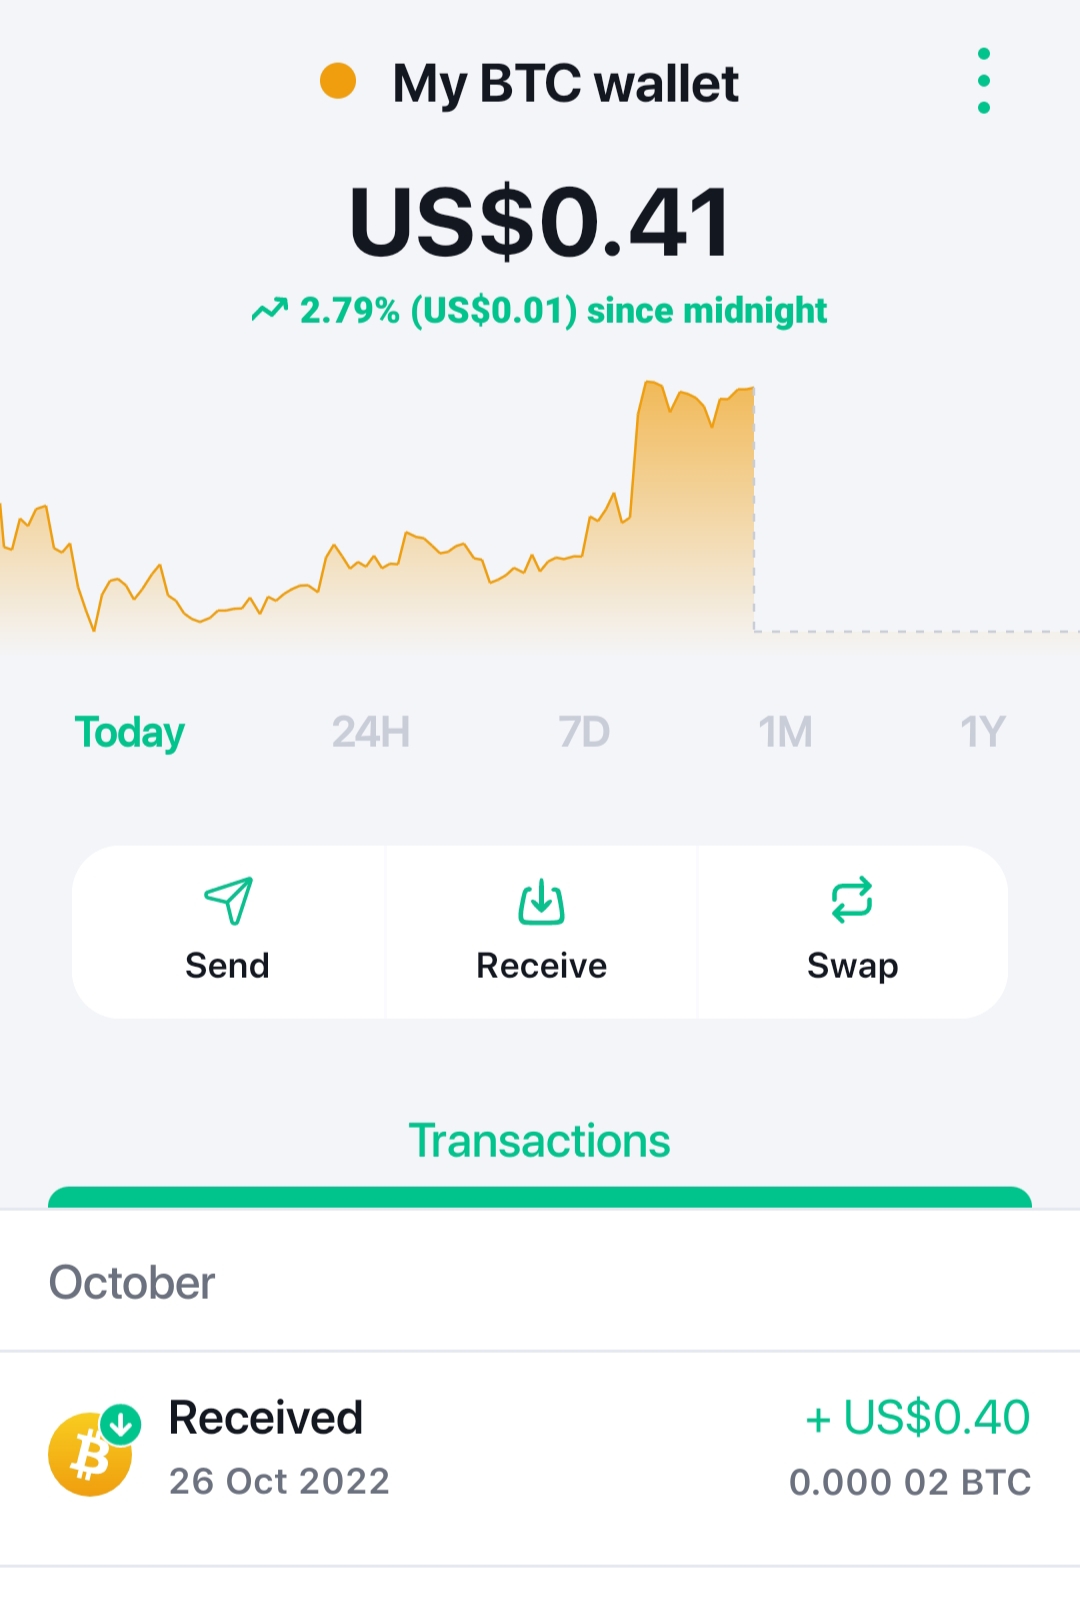Click the peak of the price chart
The height and width of the screenshot is (1599, 1080).
pyautogui.click(x=650, y=383)
